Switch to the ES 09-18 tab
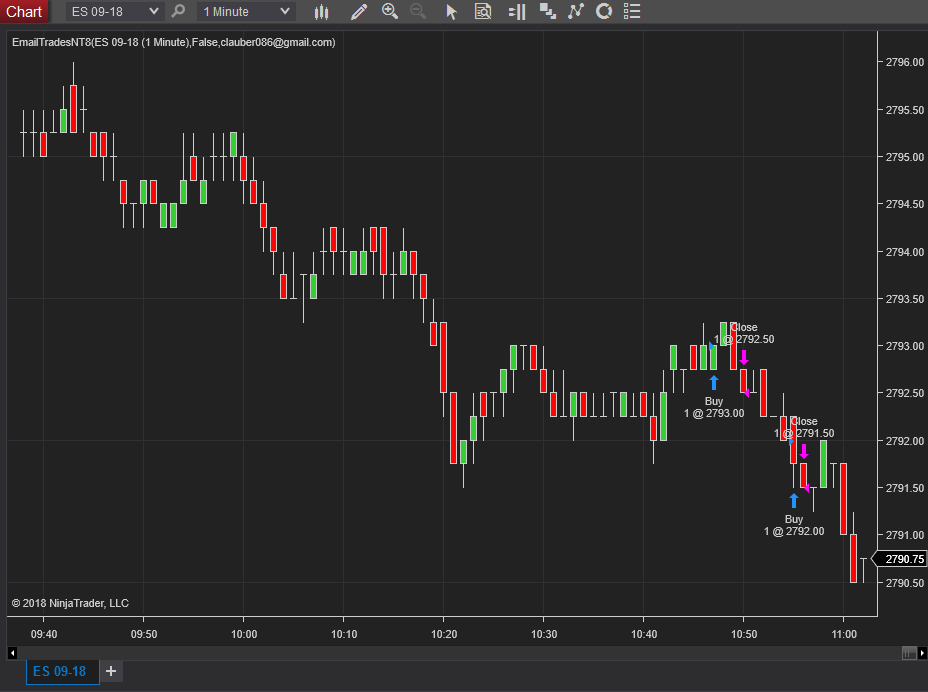 (62, 671)
